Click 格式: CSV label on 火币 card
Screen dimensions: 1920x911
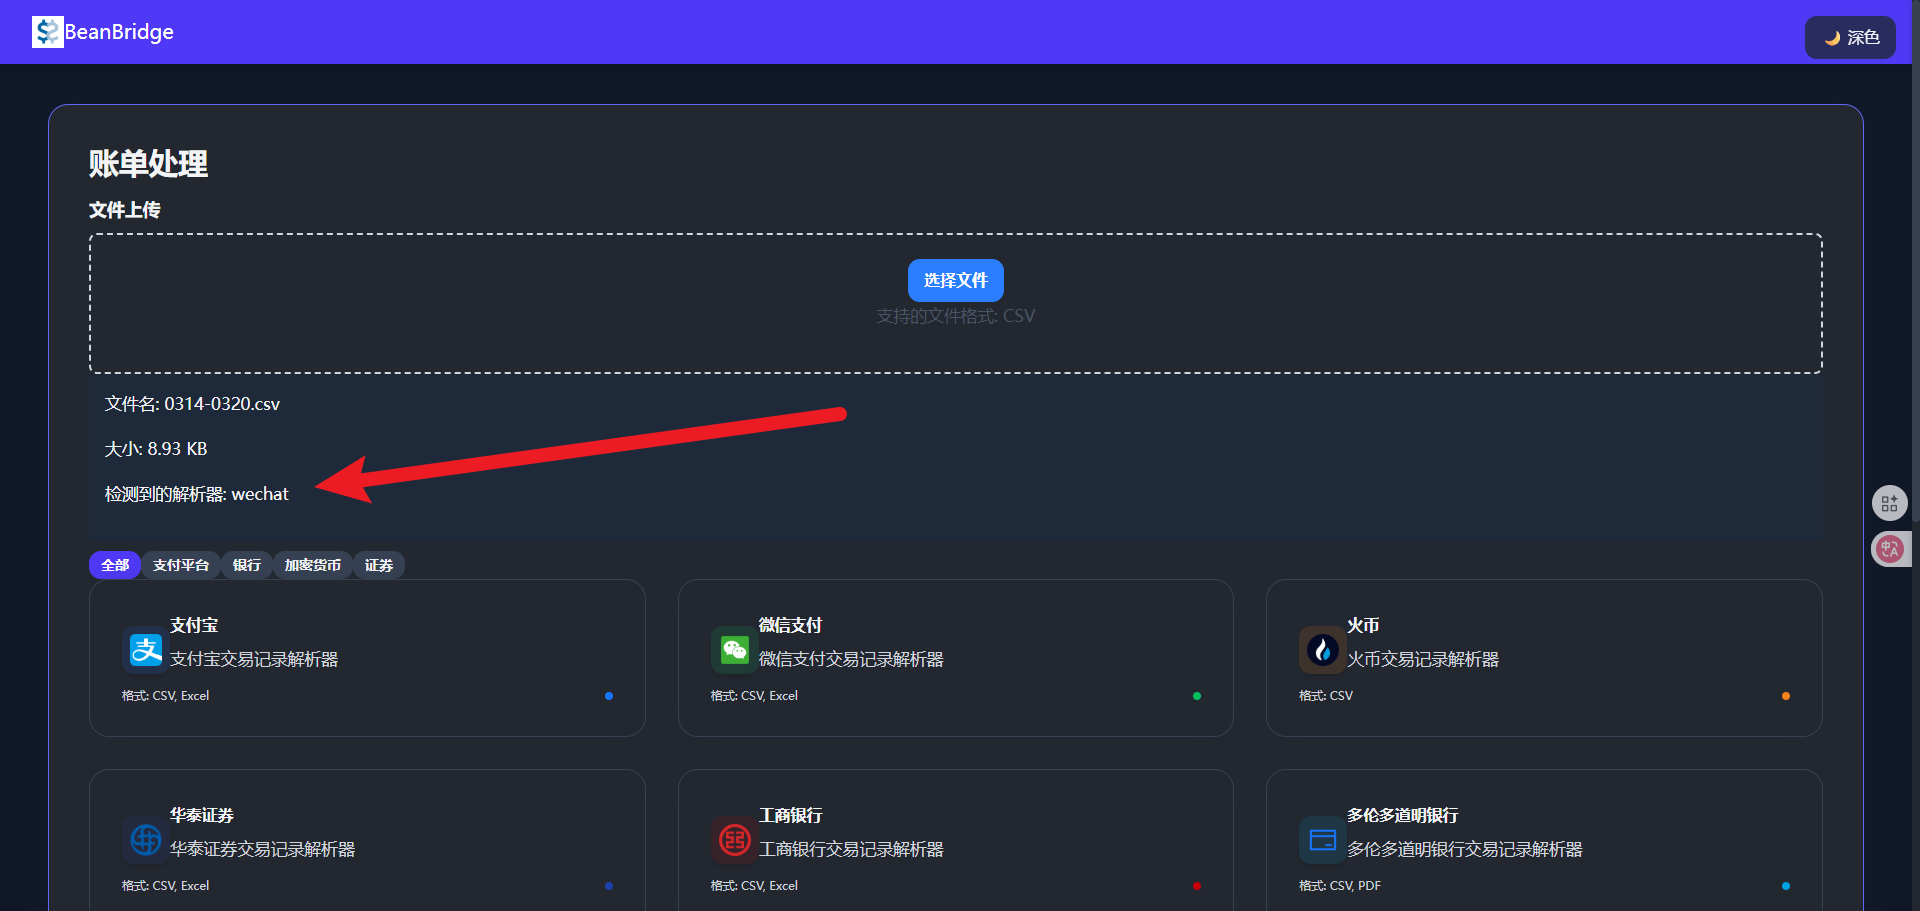[1326, 696]
